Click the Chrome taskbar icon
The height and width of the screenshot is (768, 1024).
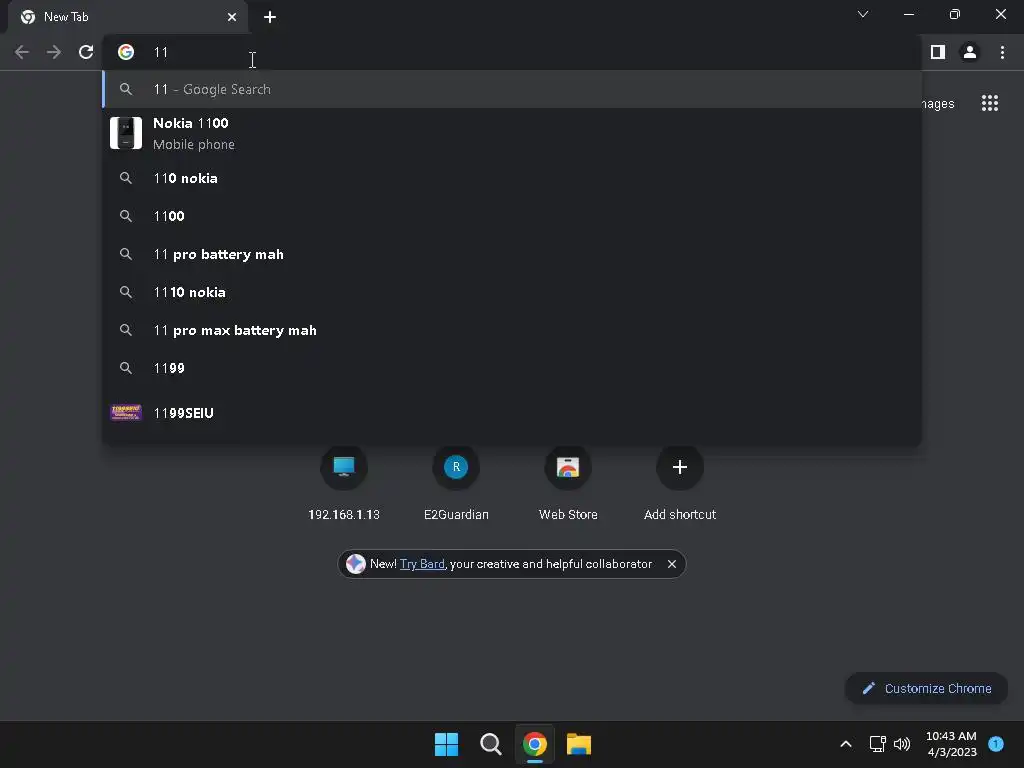(x=535, y=744)
